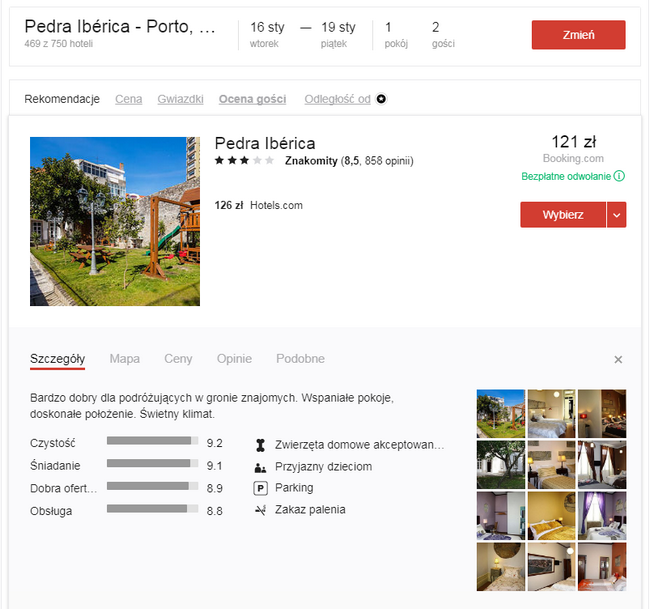Switch to the Mapa tab

pos(125,359)
